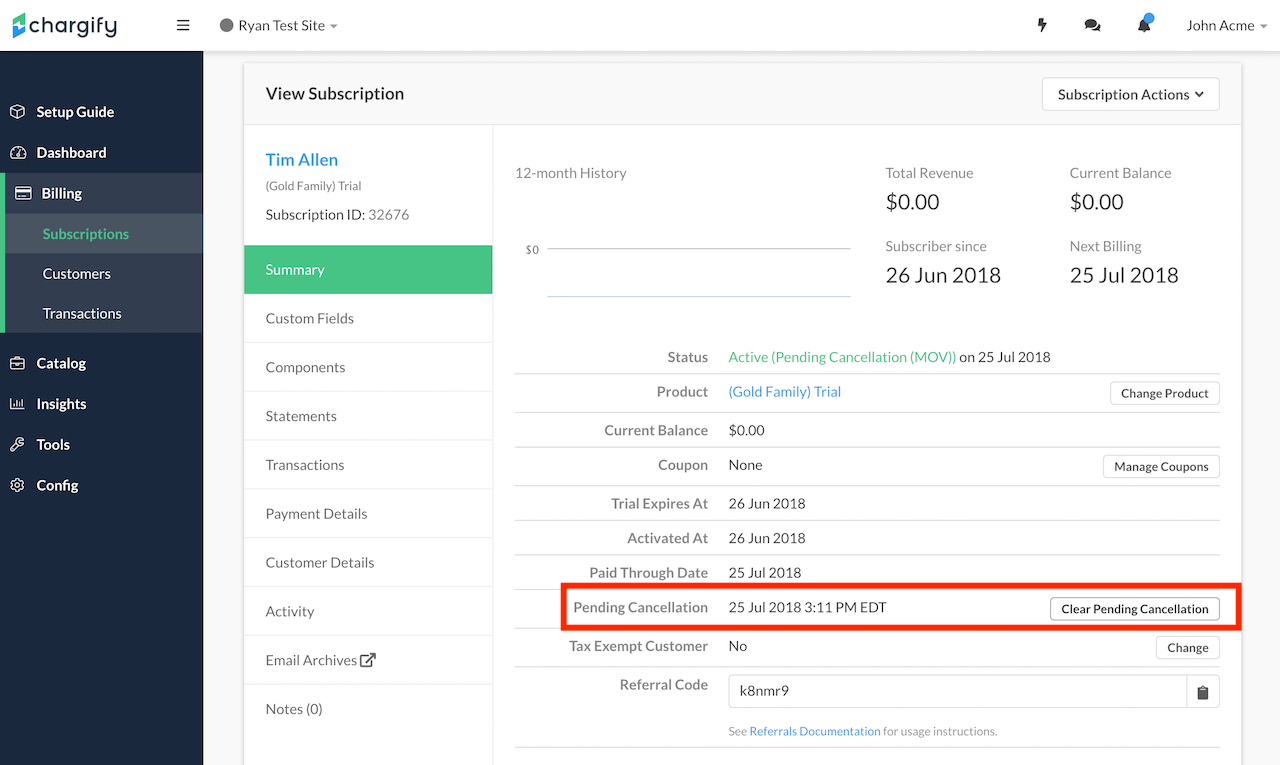The width and height of the screenshot is (1280, 765).
Task: Open Customers under Billing
Action: pyautogui.click(x=103, y=273)
